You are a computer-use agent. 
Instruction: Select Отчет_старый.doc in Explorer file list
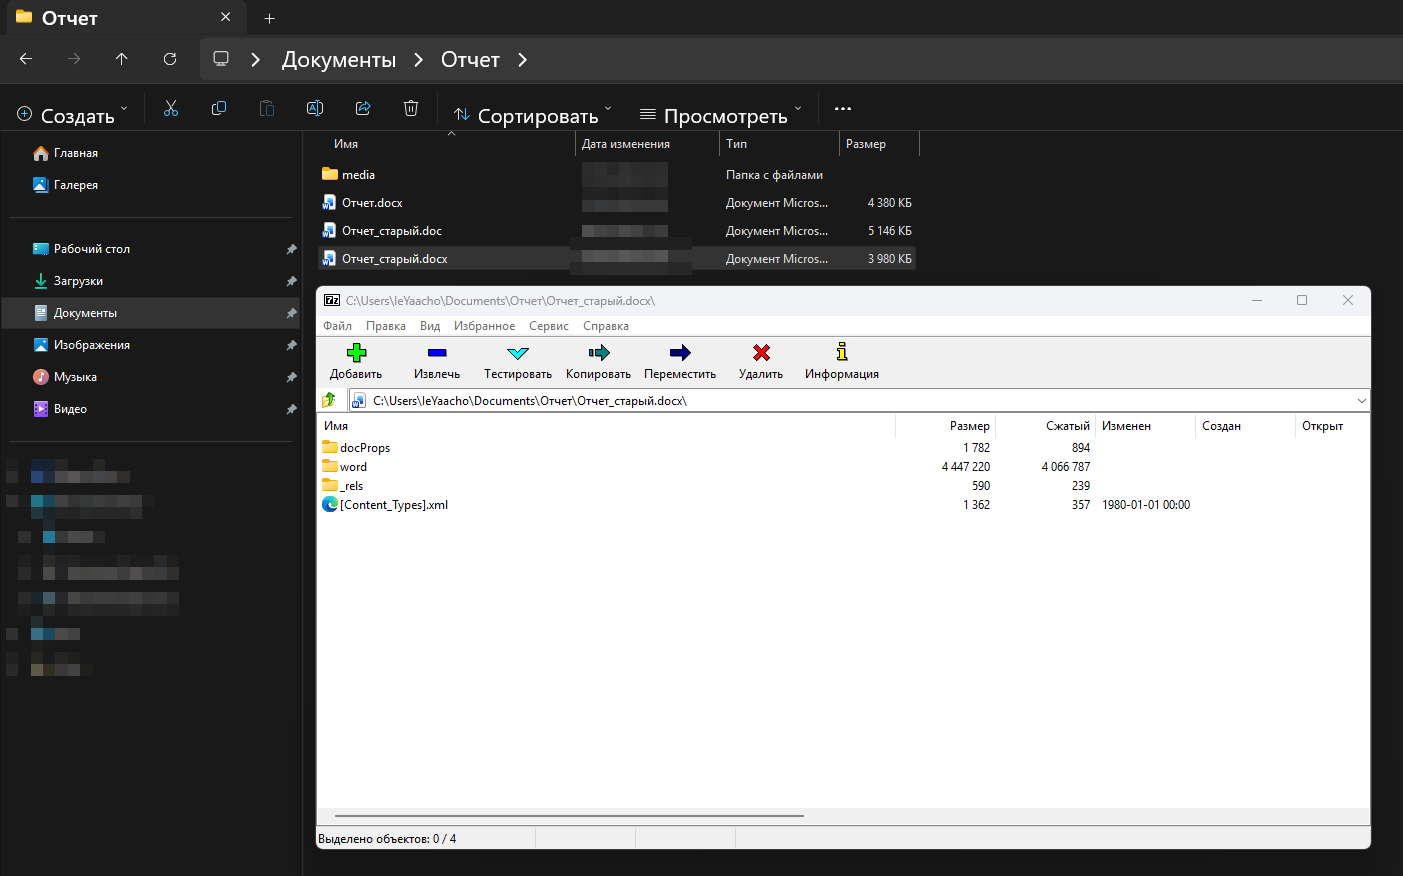[x=392, y=231]
